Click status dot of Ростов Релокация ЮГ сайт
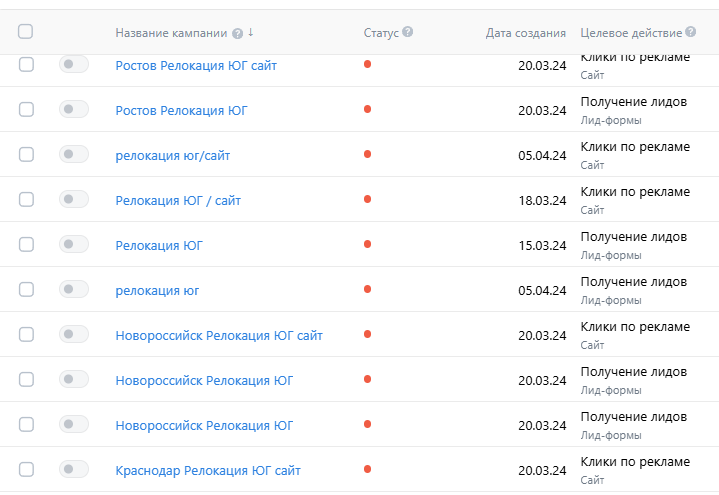This screenshot has width=719, height=495. (367, 64)
